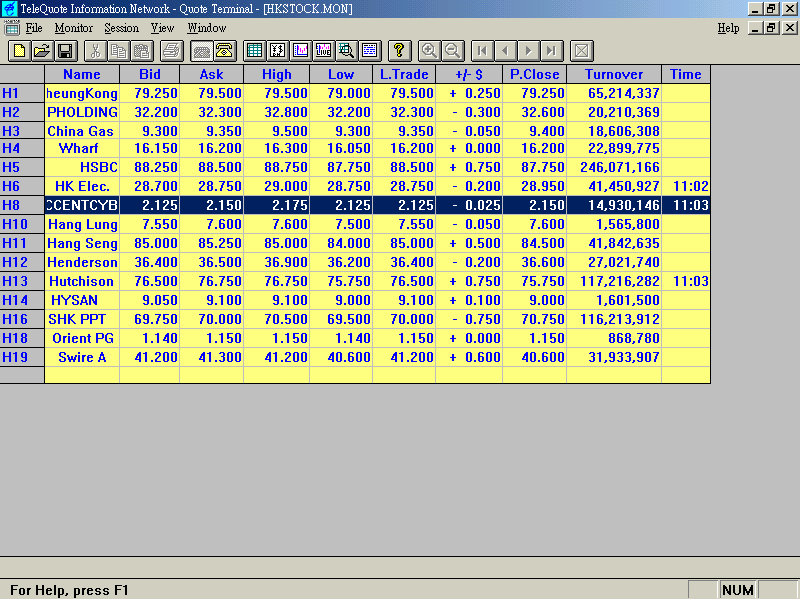Click the Hang Seng name cell
This screenshot has height=600, width=800.
click(x=82, y=243)
